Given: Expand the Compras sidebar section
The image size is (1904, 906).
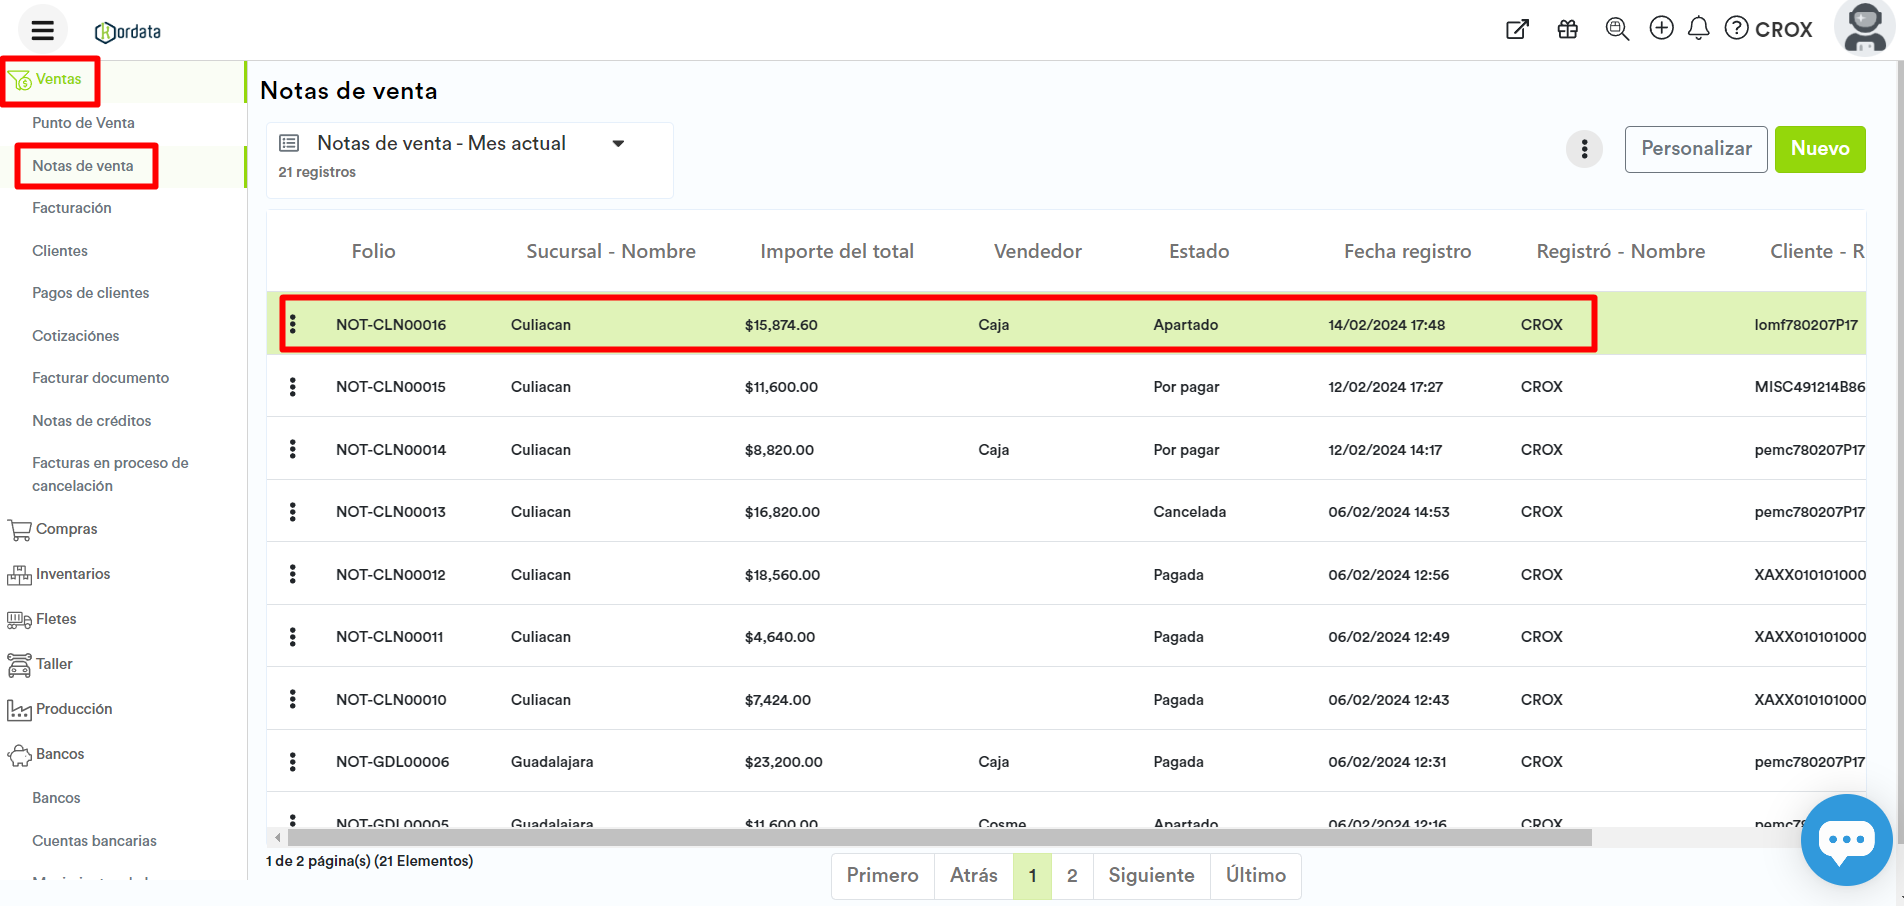Looking at the screenshot, I should coord(66,529).
